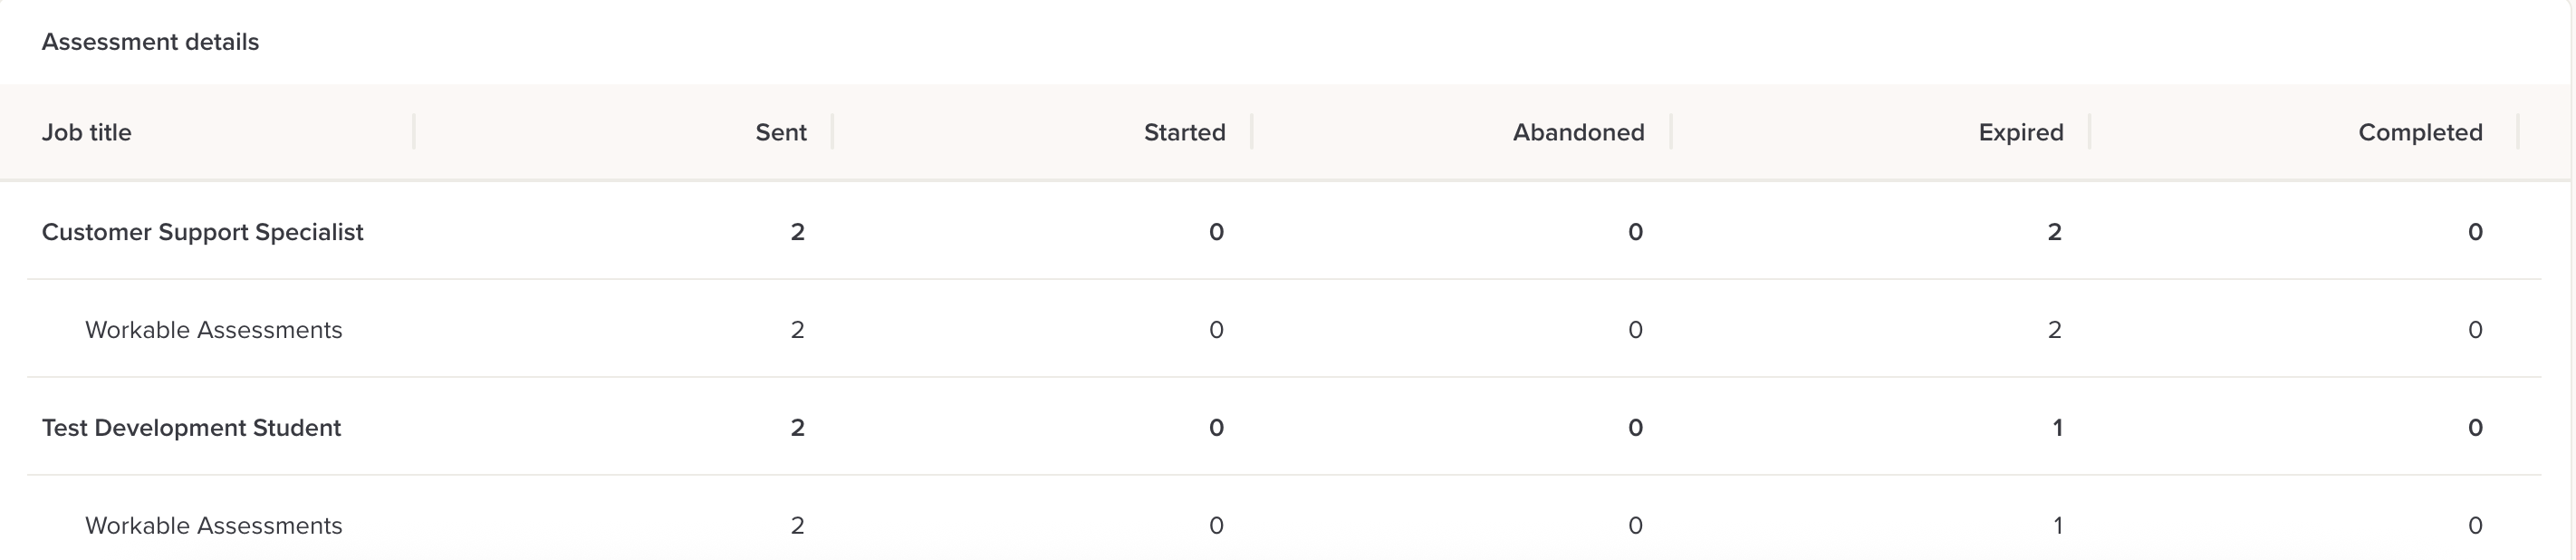
Task: Select the Test Development Student row title
Action: 191,428
